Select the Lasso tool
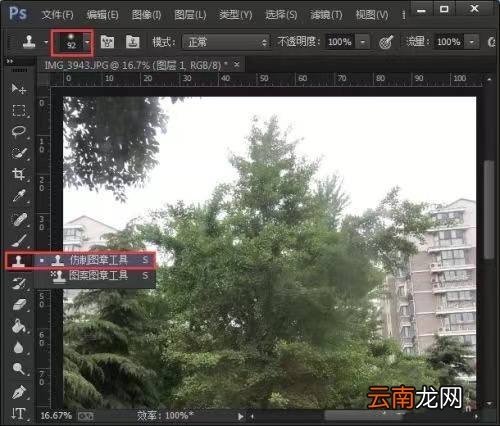Screen dimensions: 500x426 tap(18, 132)
